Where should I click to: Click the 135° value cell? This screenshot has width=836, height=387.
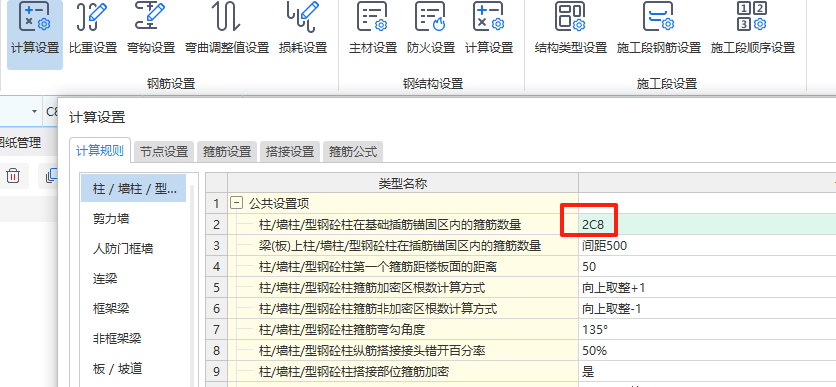coord(707,330)
